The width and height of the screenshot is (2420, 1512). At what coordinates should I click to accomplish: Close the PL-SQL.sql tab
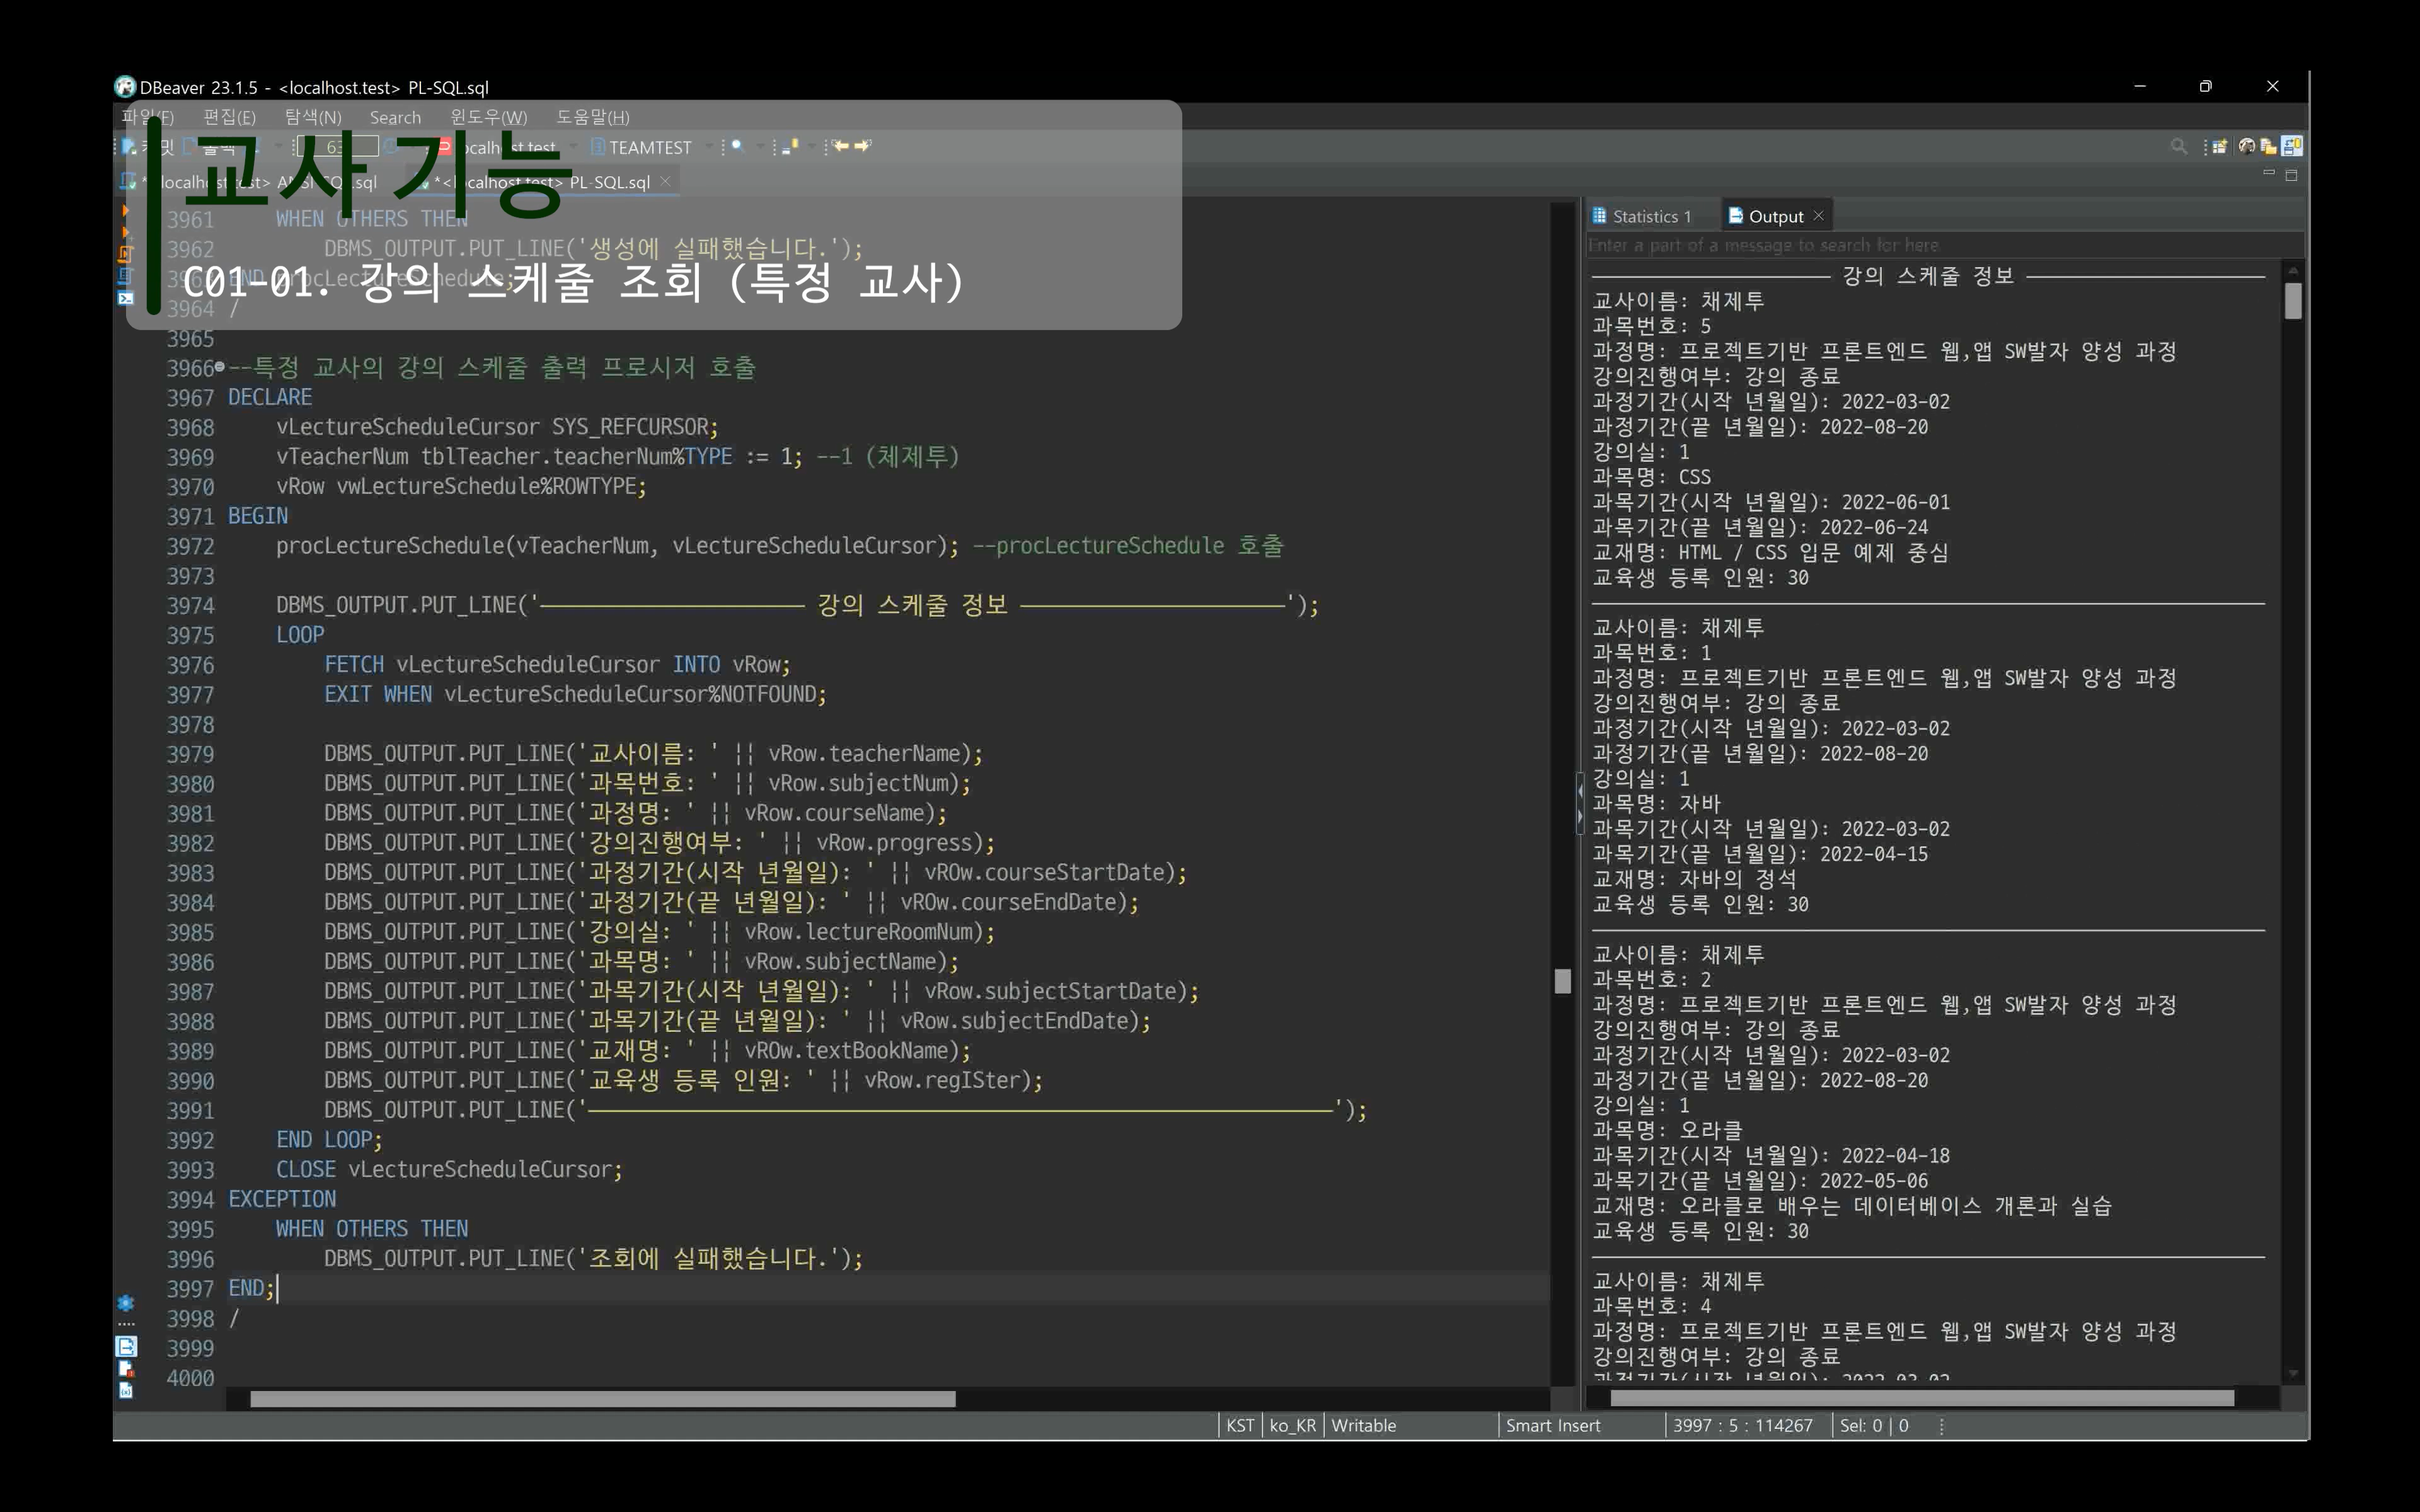pyautogui.click(x=665, y=181)
